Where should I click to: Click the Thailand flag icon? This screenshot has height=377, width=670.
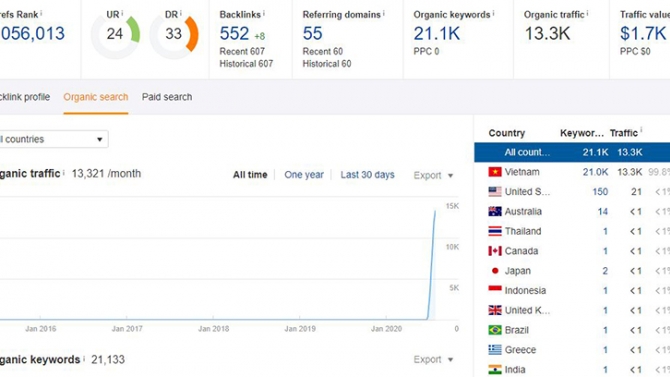pyautogui.click(x=495, y=231)
